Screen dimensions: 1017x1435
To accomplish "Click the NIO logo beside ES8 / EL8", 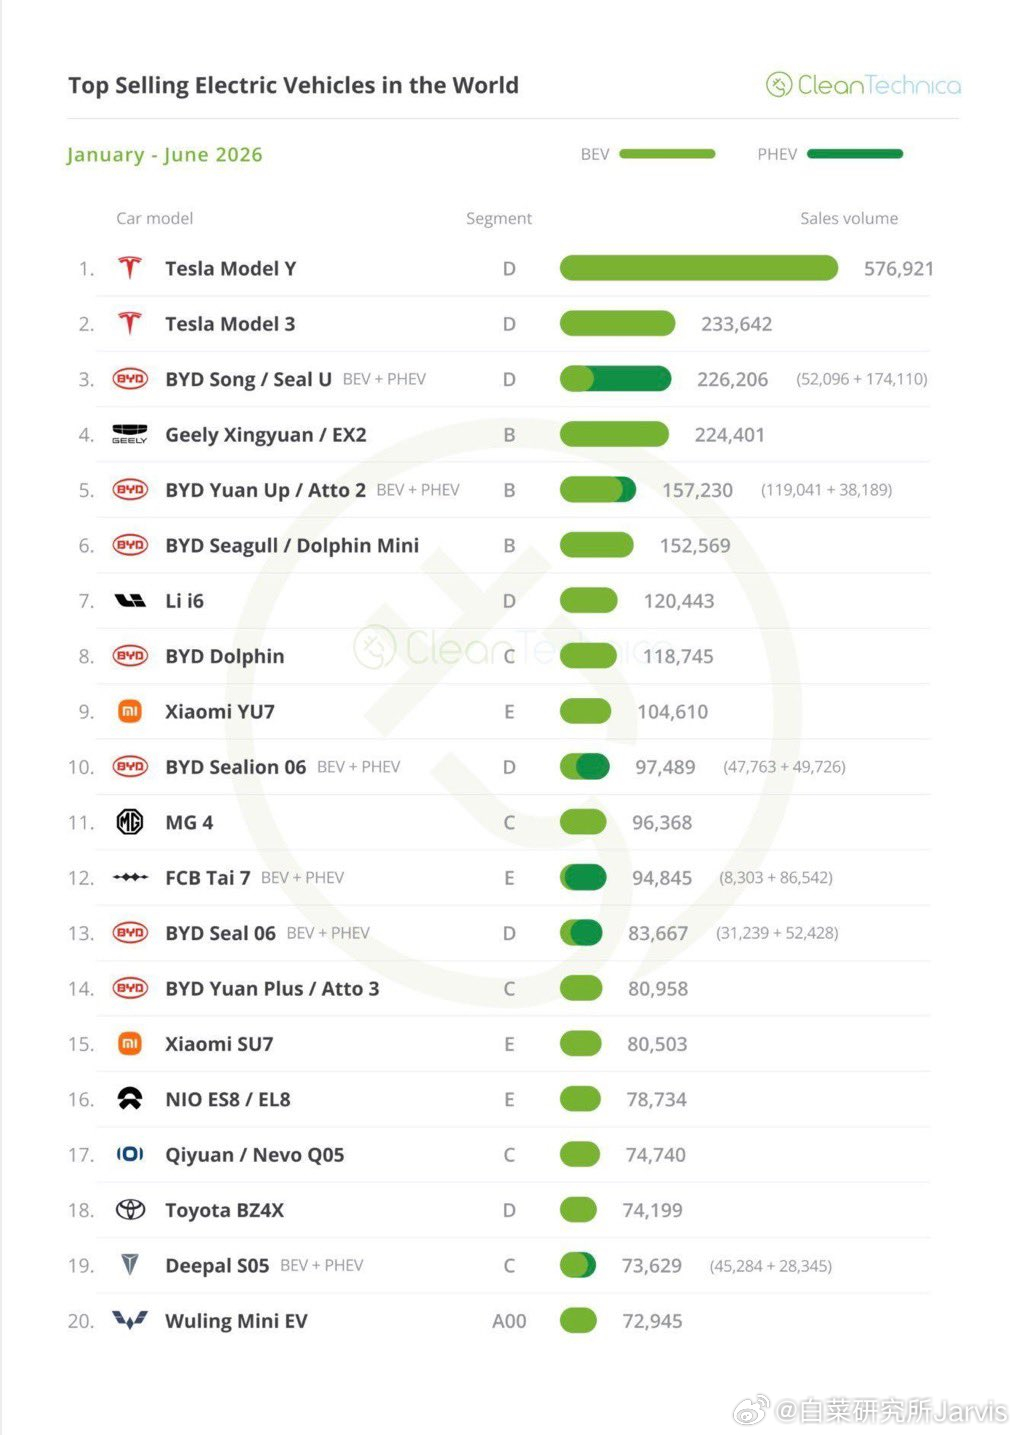I will [x=130, y=1099].
